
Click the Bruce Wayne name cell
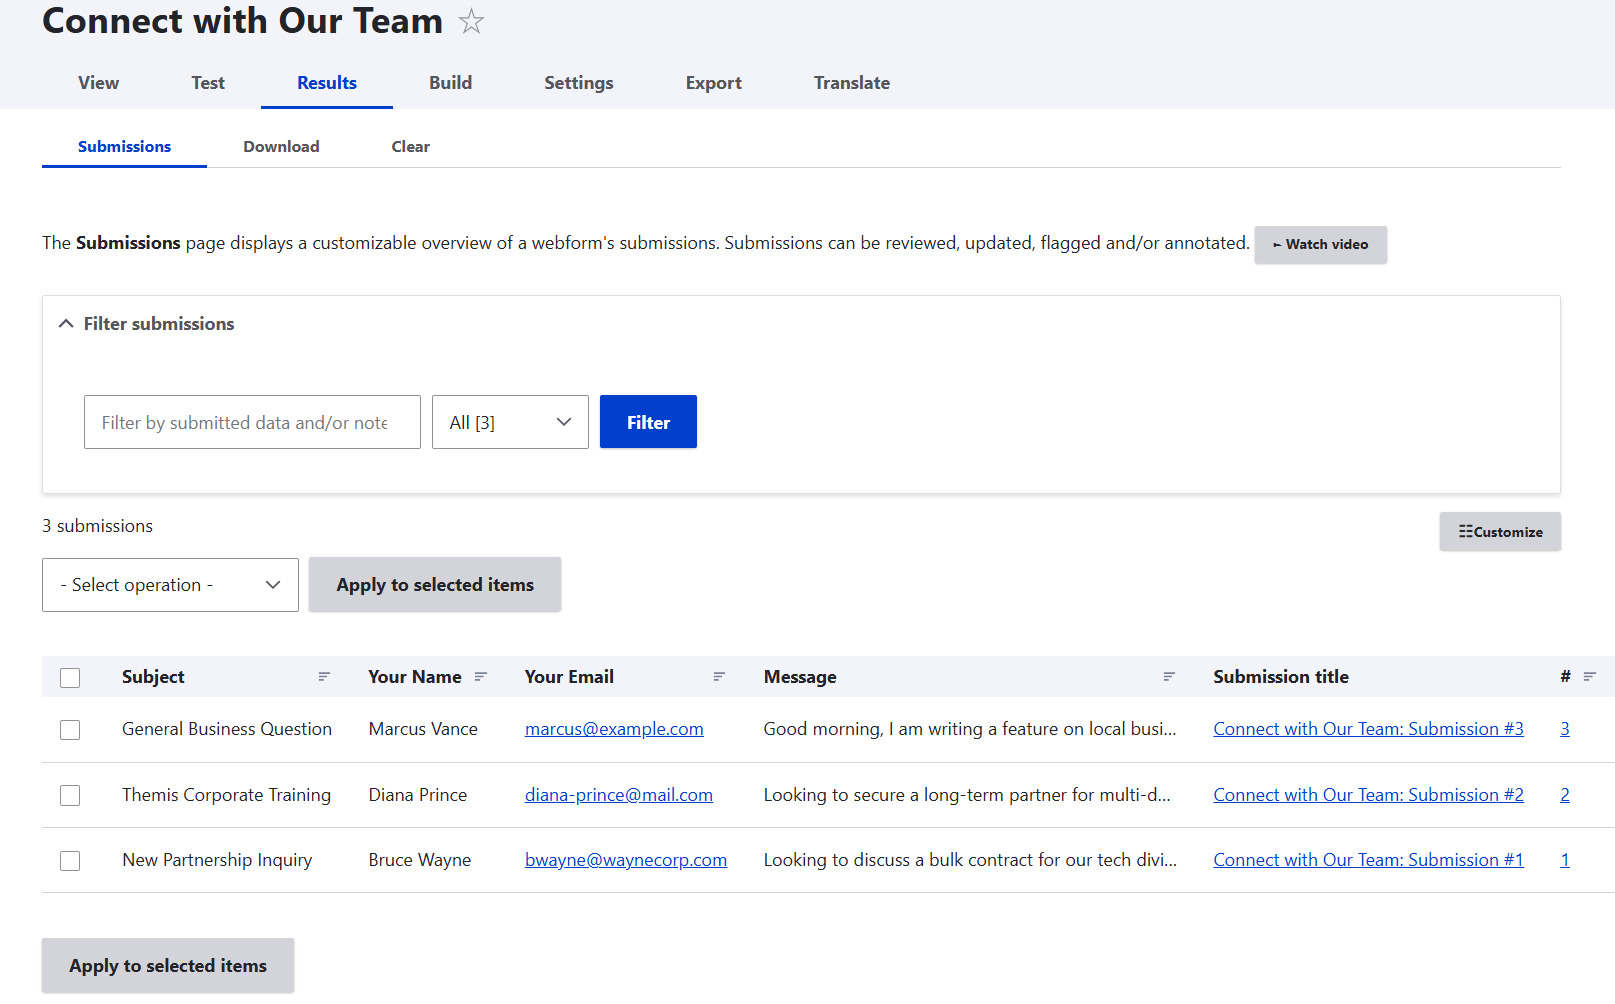coord(420,860)
